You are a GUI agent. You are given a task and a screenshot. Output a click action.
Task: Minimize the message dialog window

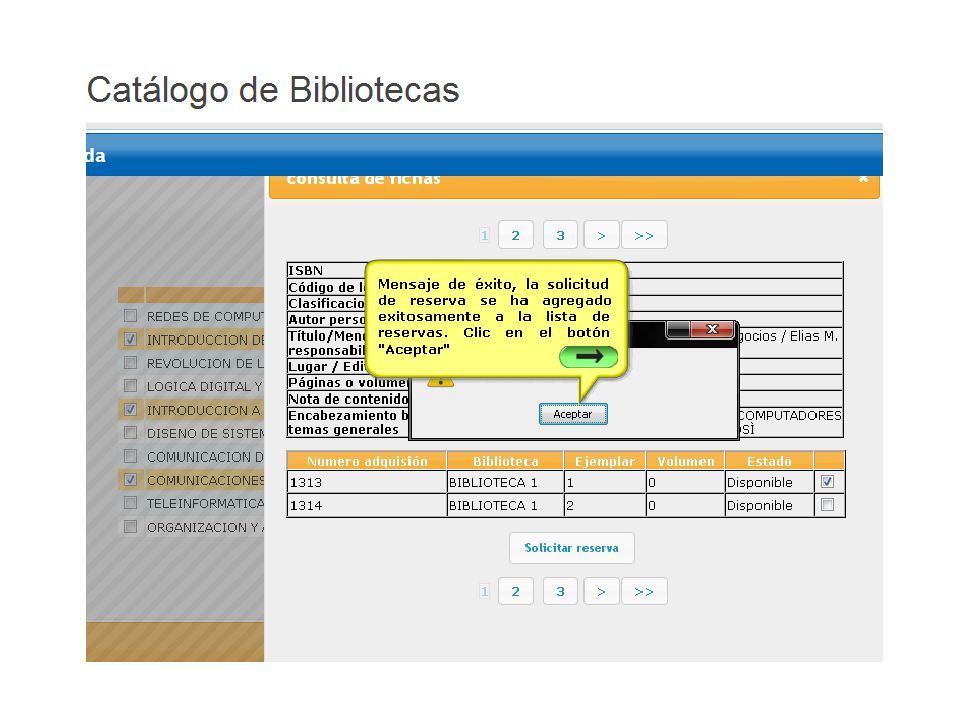click(678, 329)
